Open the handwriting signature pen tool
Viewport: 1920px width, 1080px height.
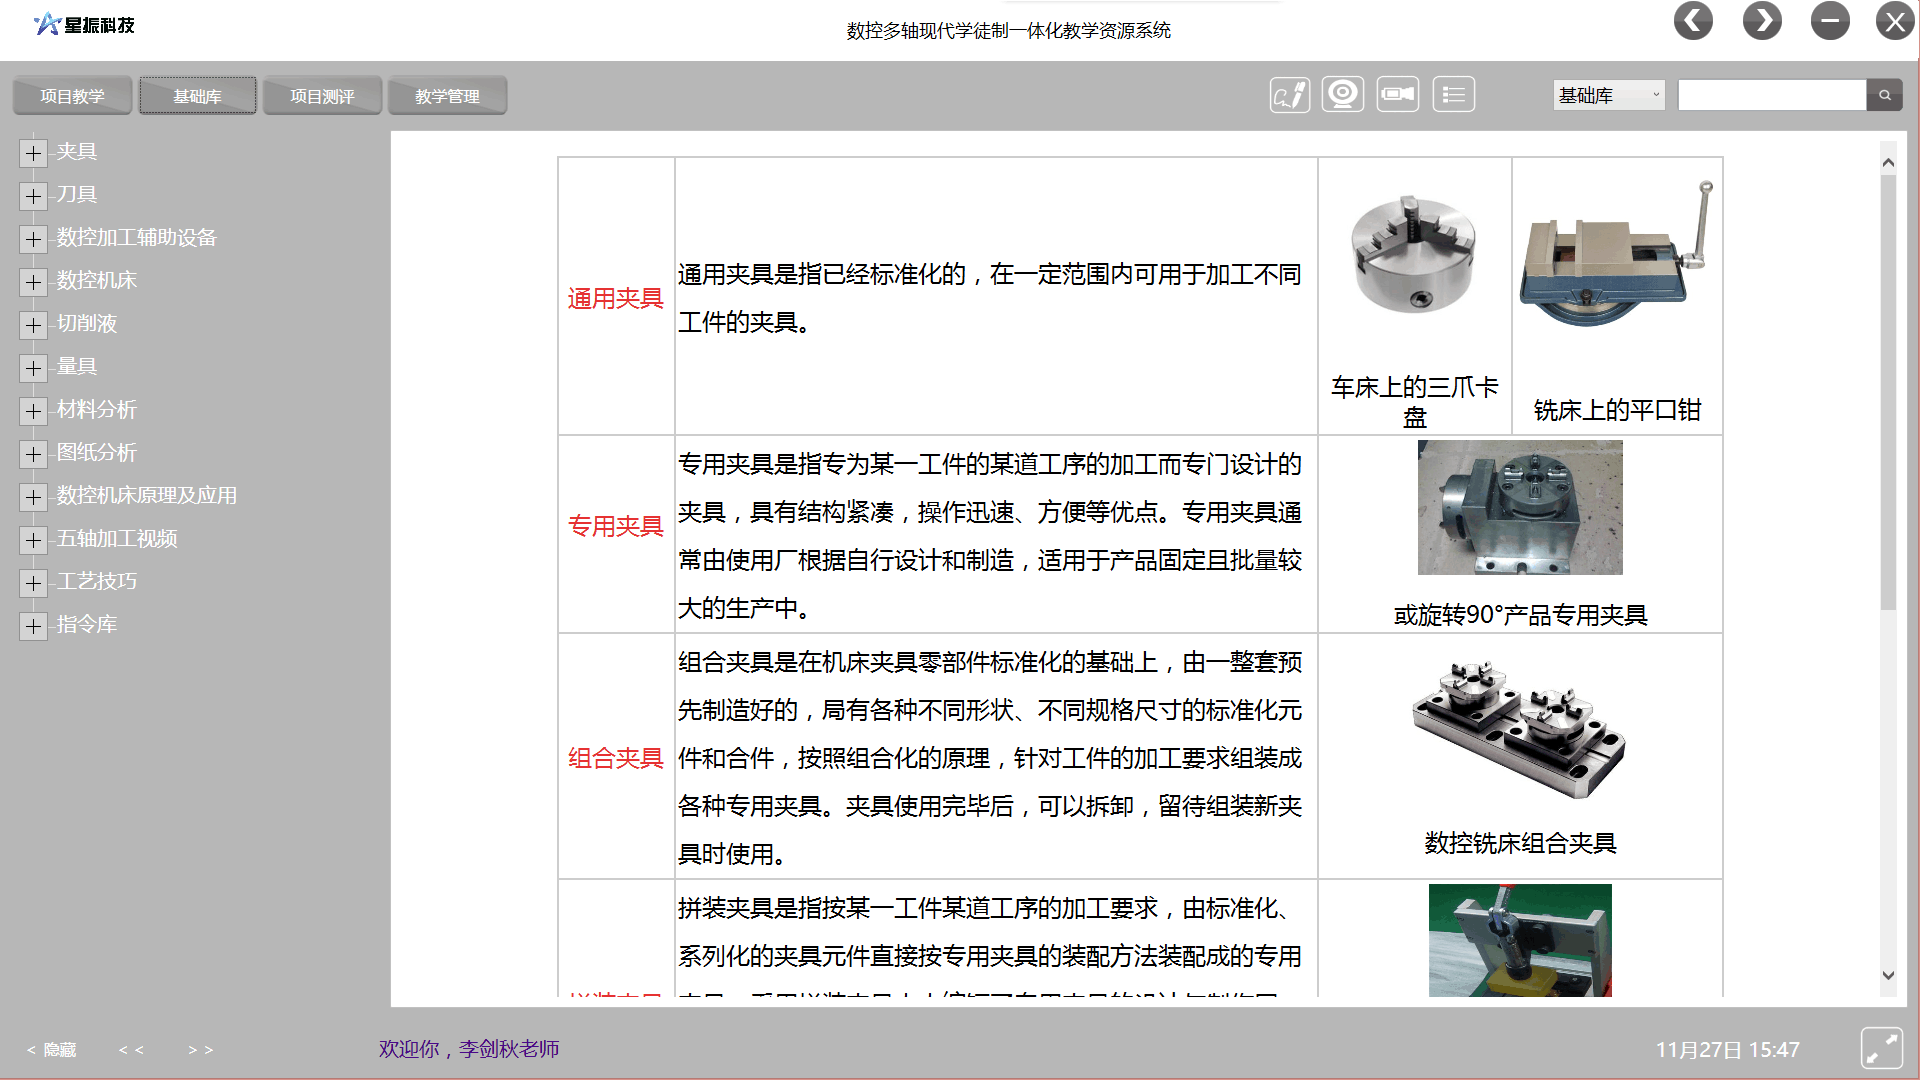[x=1290, y=95]
